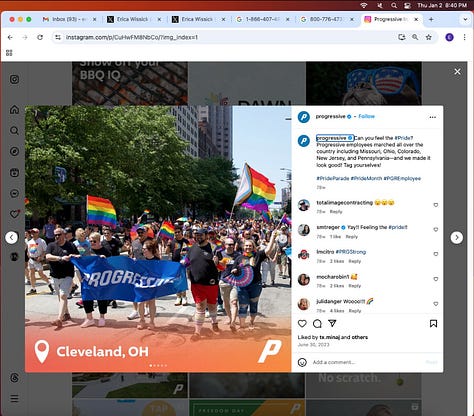Image resolution: width=474 pixels, height=416 pixels.
Task: Open a new browser tab
Action: [431, 19]
